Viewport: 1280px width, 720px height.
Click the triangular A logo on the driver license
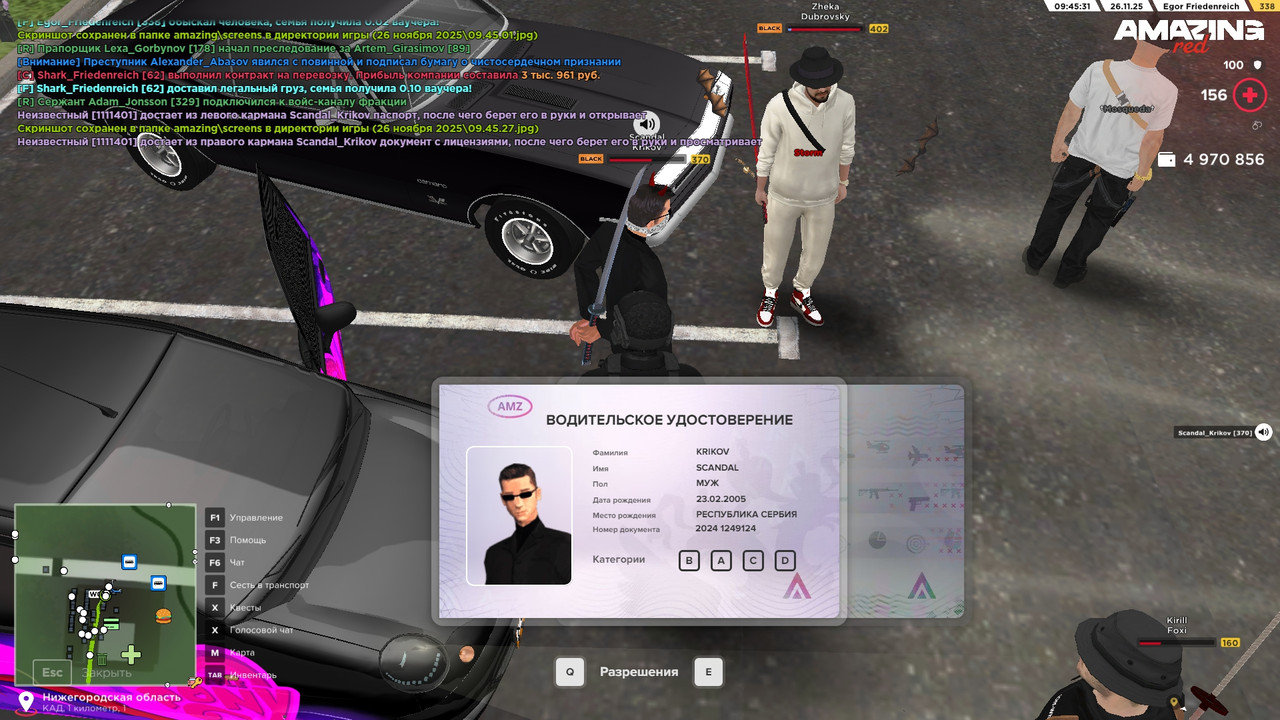797,585
